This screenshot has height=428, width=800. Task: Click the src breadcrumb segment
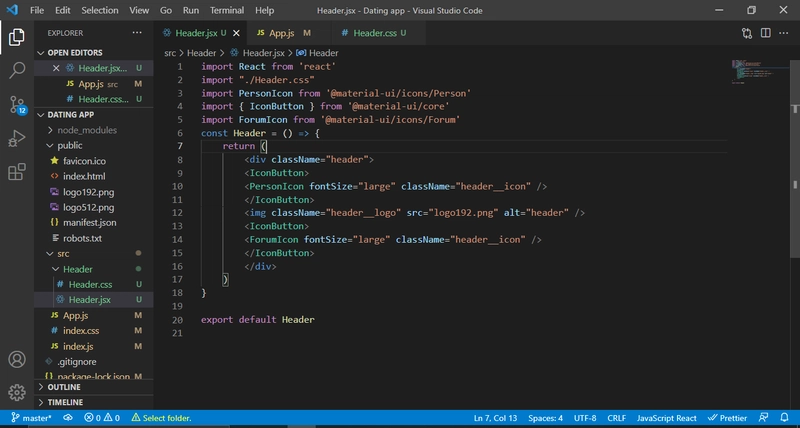coord(170,53)
